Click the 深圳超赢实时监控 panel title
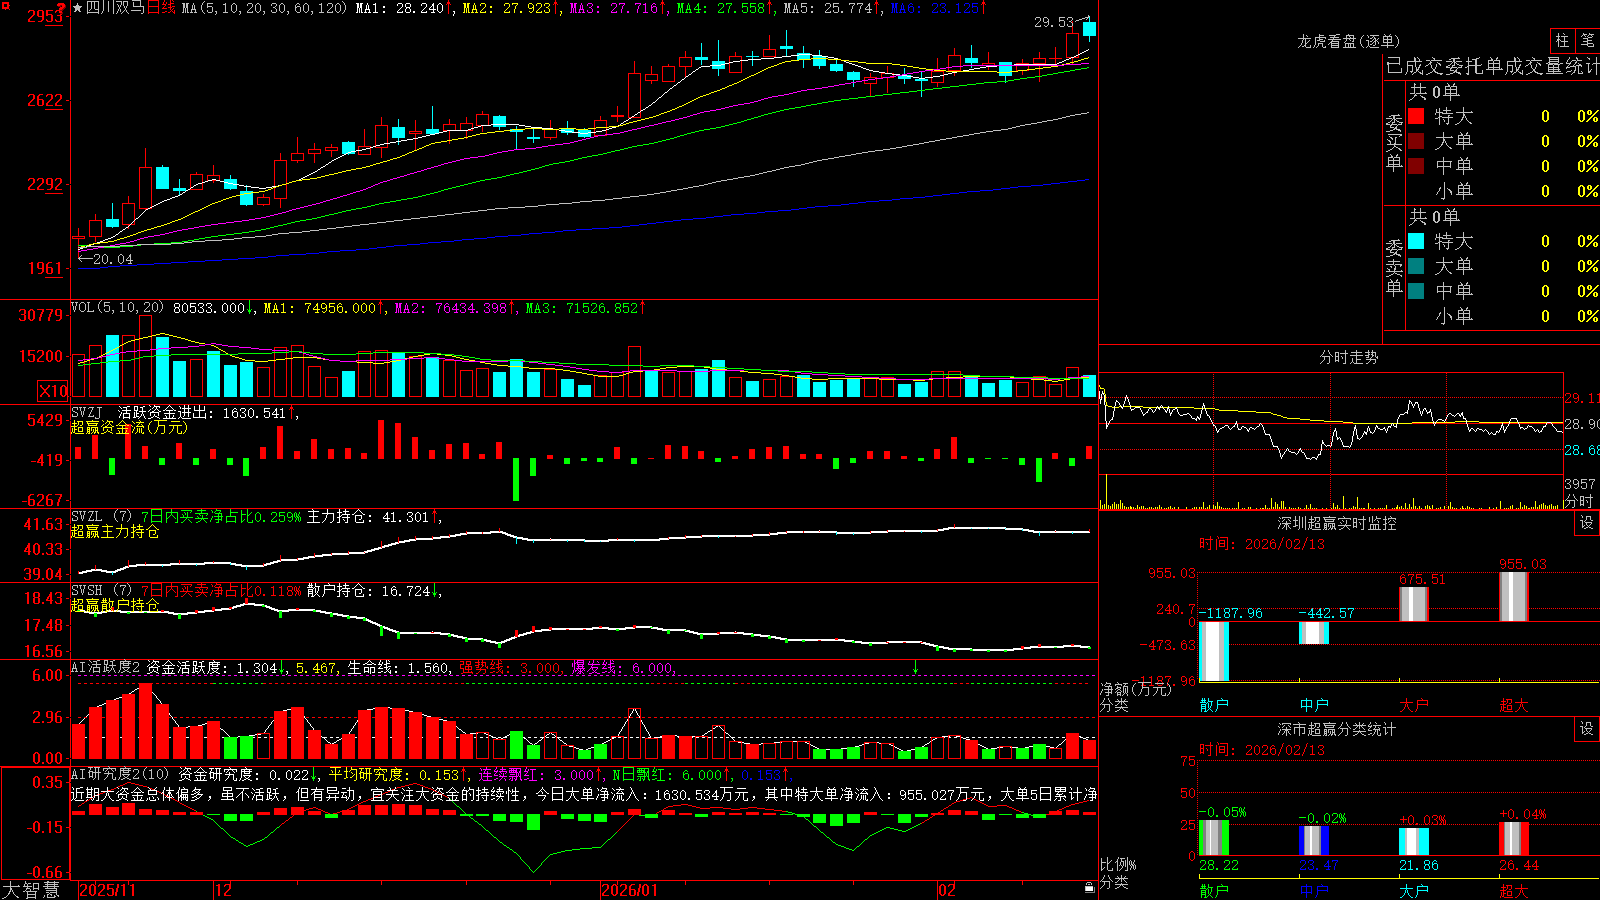This screenshot has width=1600, height=900. pyautogui.click(x=1337, y=523)
